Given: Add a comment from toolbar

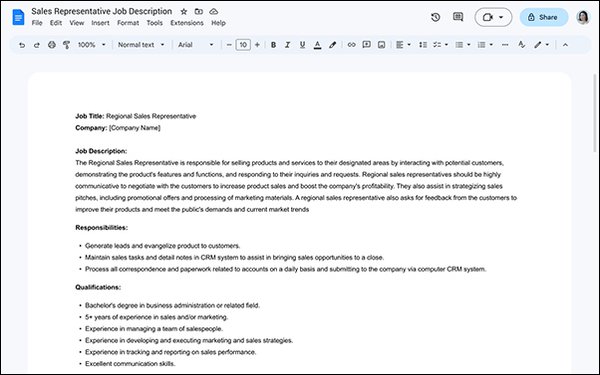Looking at the screenshot, I should (366, 44).
